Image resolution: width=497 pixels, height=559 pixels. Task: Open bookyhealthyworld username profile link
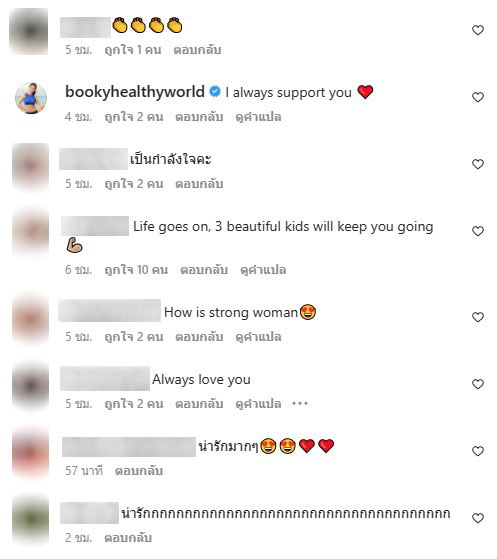coord(135,92)
